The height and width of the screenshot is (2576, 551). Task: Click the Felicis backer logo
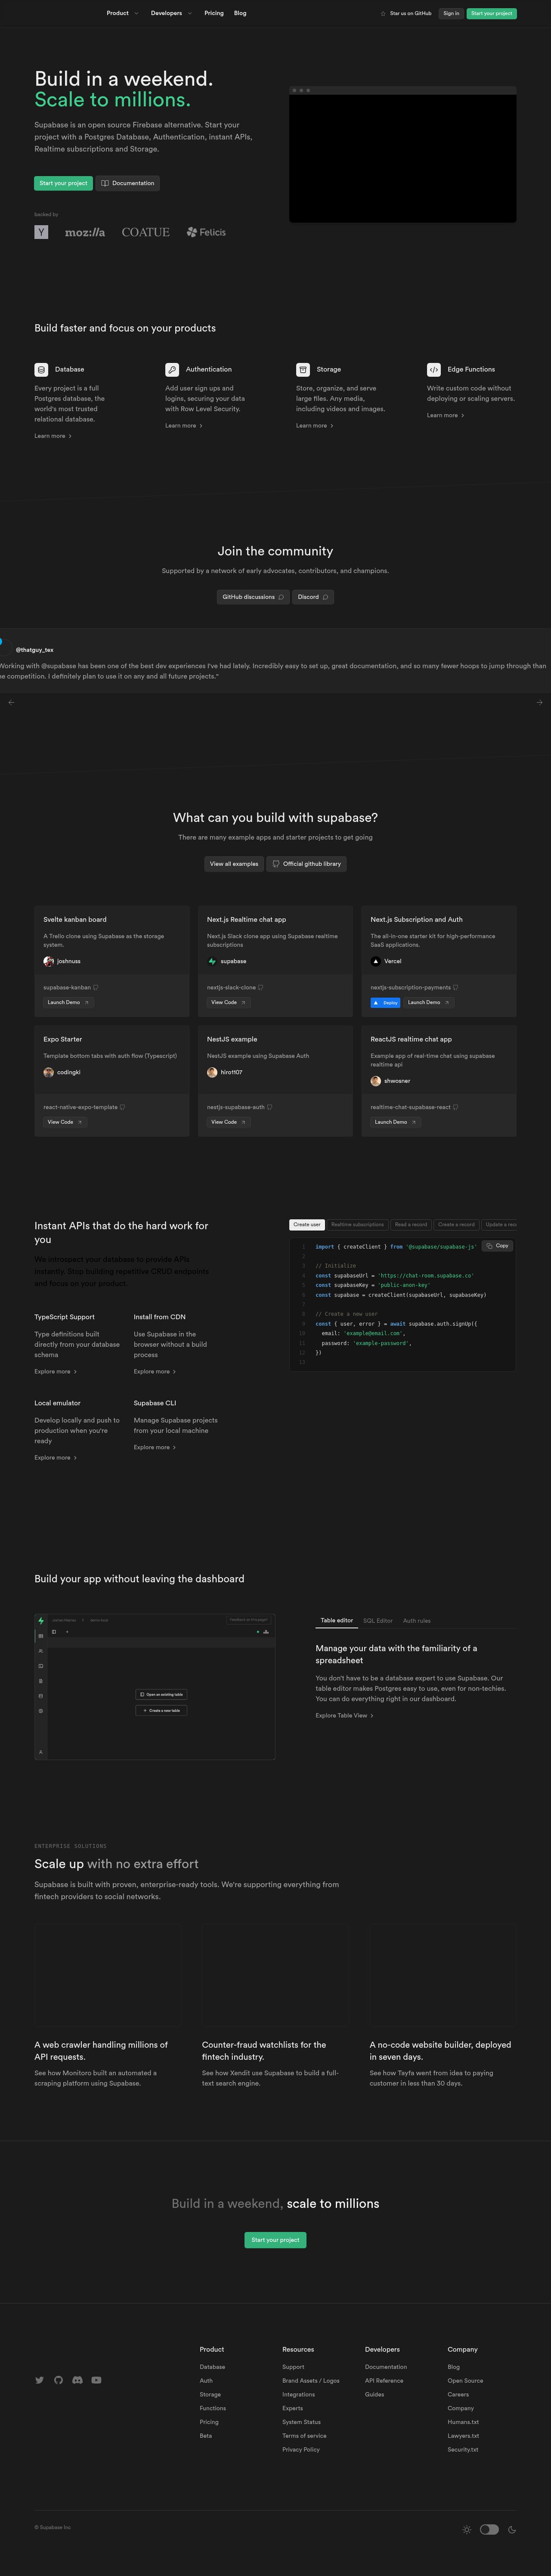click(206, 232)
